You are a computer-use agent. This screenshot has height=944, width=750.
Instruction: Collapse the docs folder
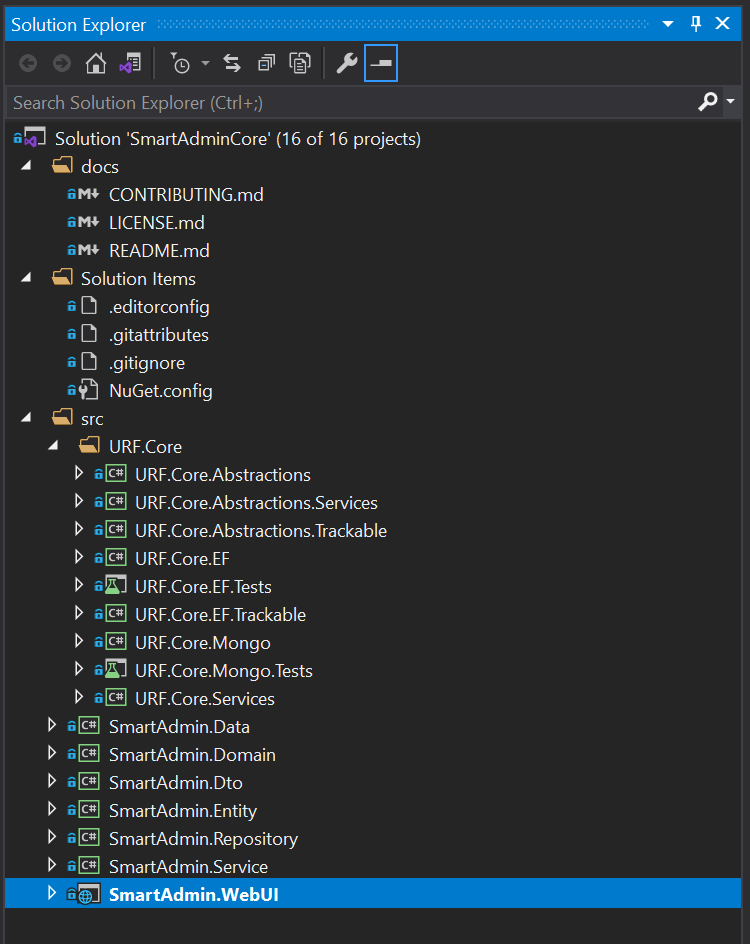[x=27, y=166]
